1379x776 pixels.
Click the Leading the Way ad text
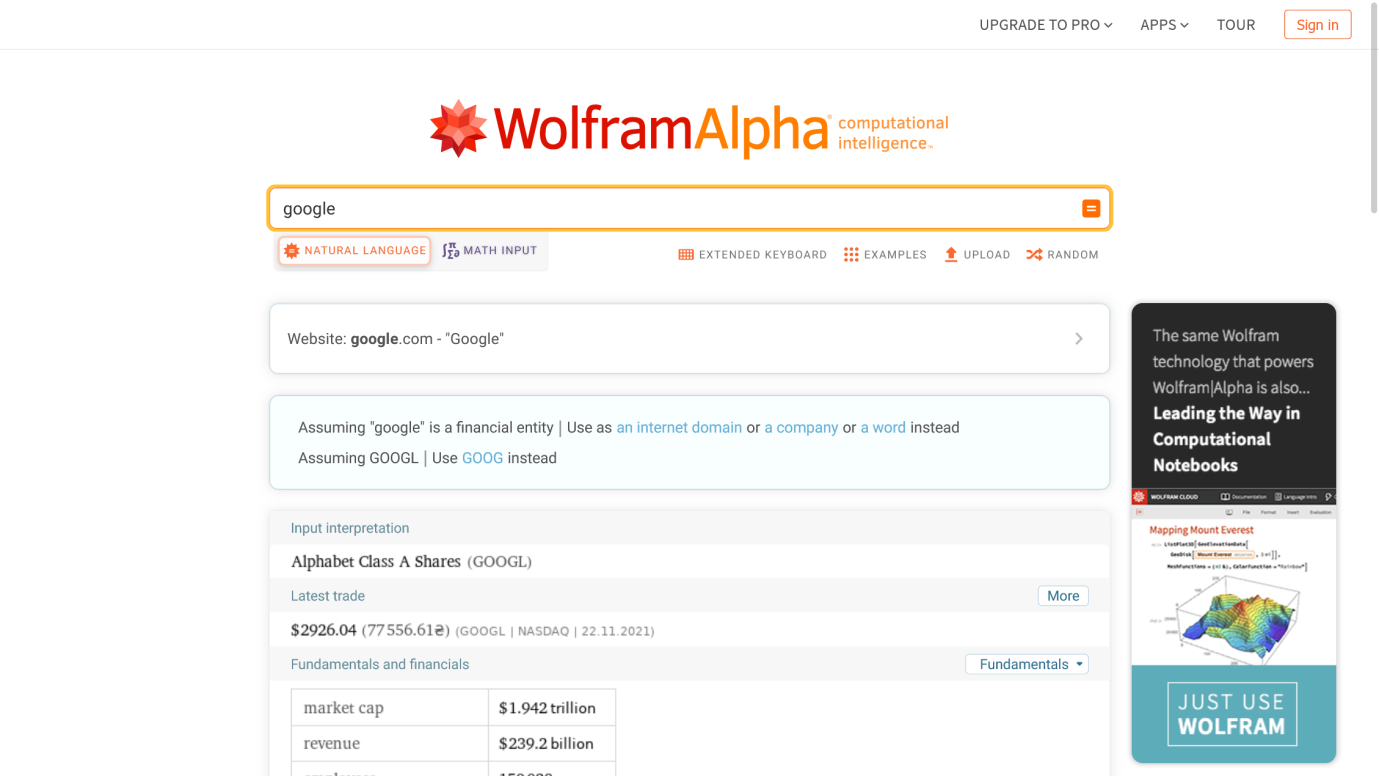pos(1226,439)
